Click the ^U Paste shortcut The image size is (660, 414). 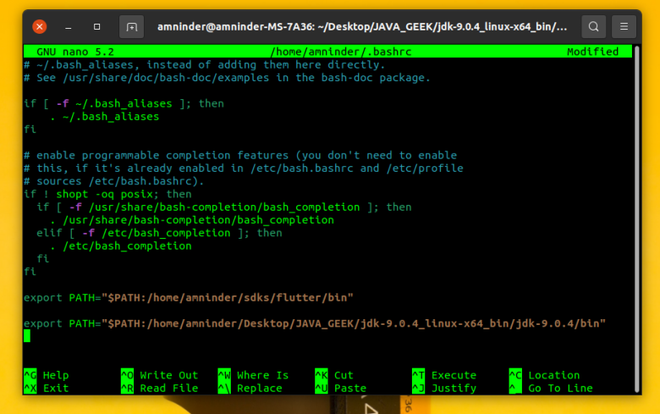coord(341,388)
